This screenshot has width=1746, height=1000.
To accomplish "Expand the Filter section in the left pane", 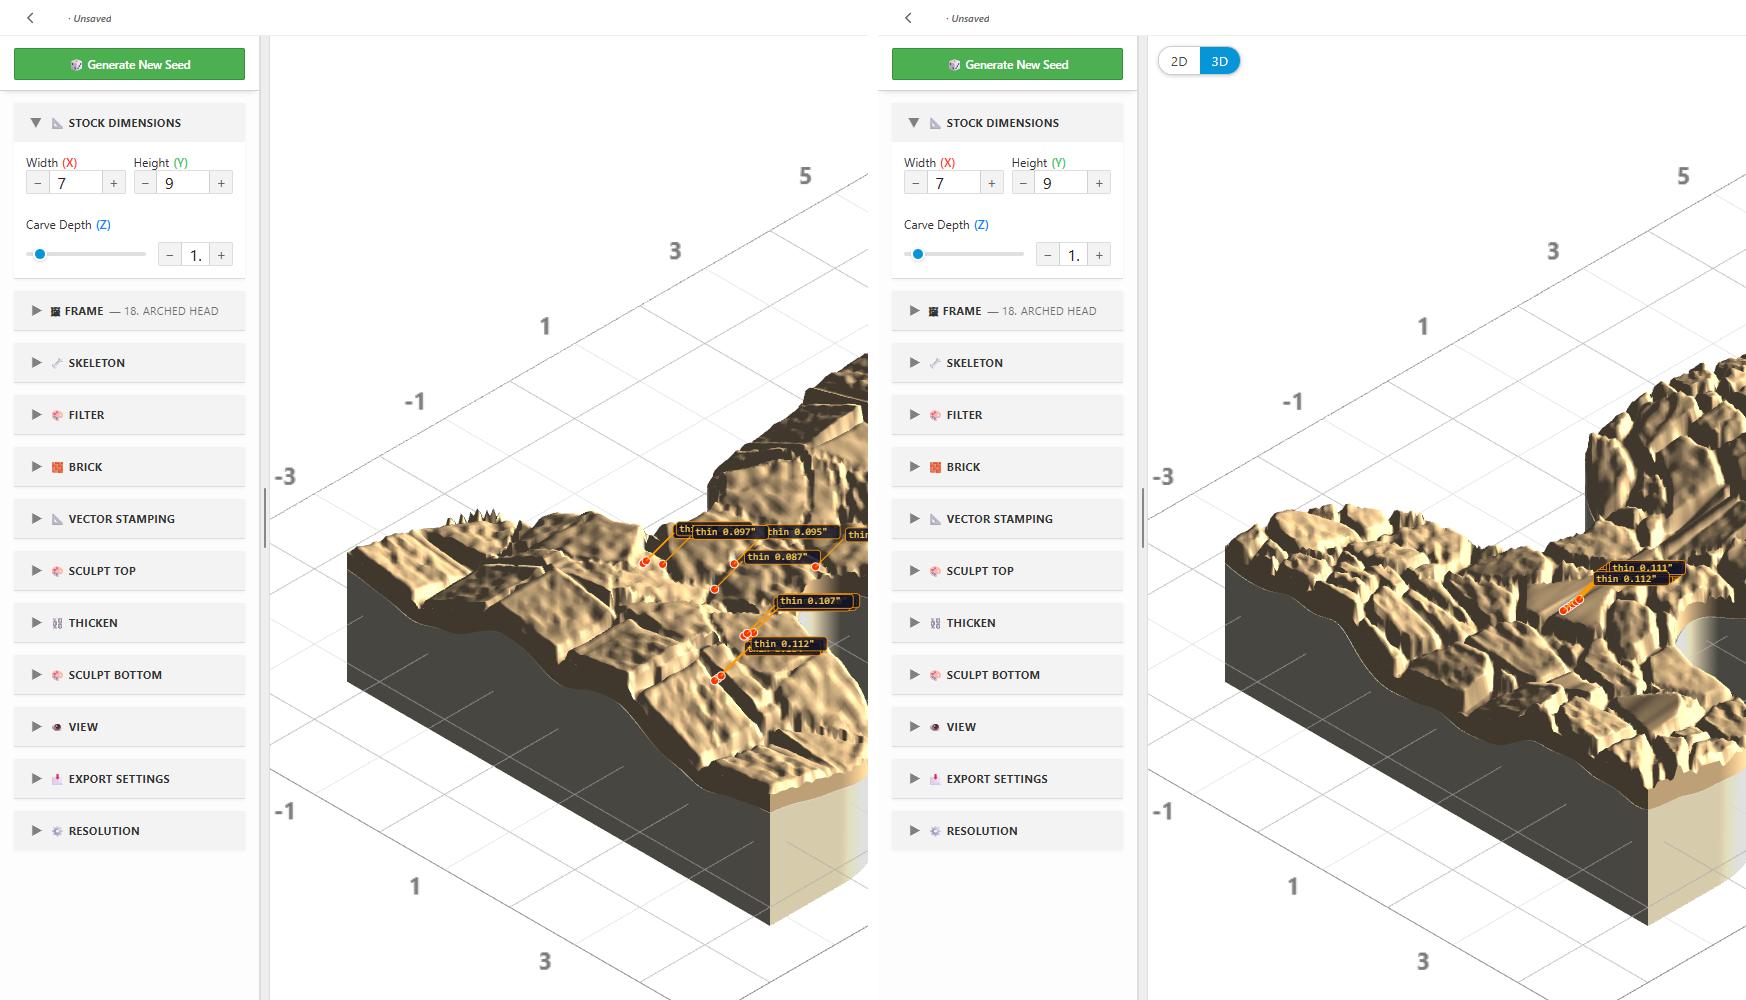I will [129, 415].
